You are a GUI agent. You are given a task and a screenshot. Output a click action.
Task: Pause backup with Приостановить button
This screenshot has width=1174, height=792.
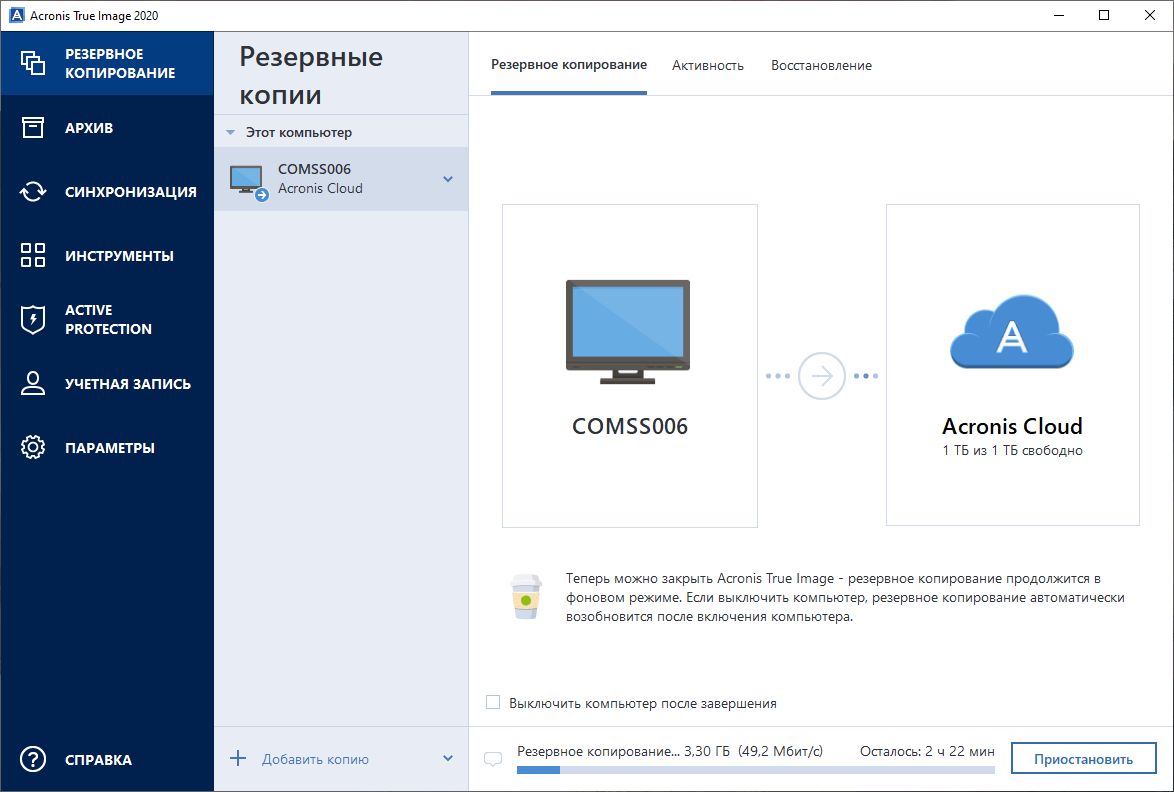[1083, 758]
